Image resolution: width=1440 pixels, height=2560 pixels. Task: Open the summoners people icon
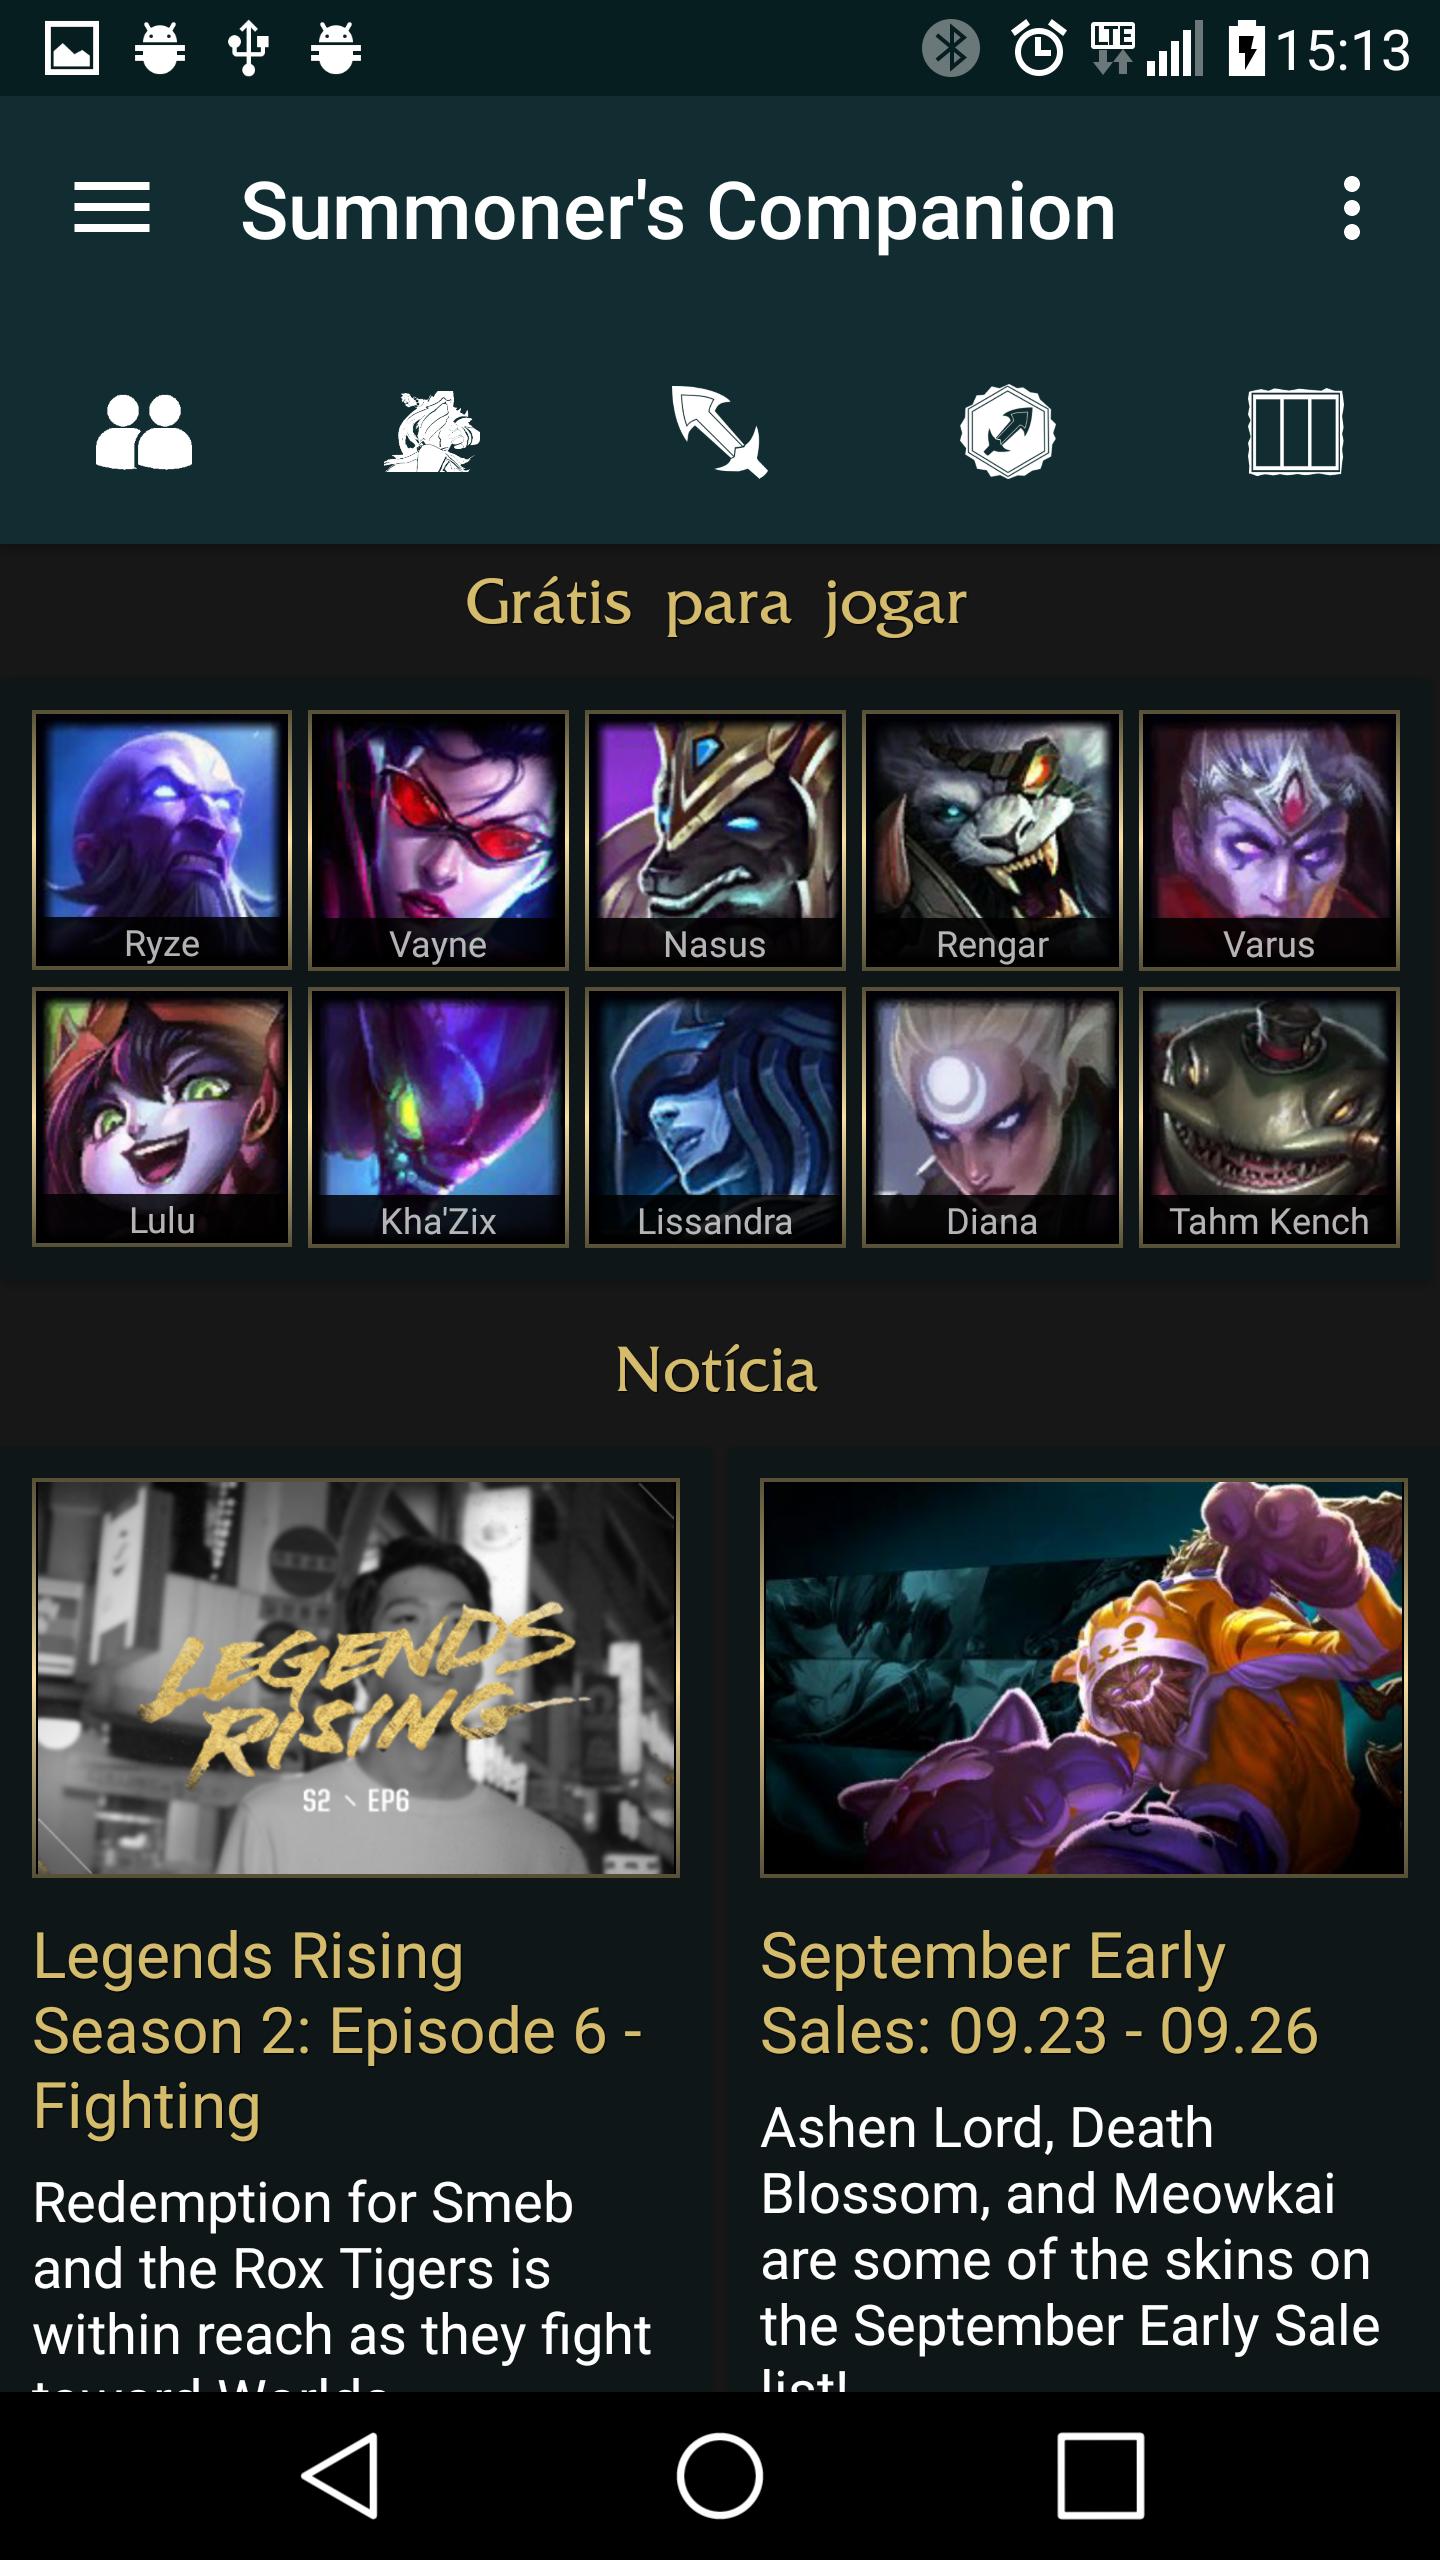(144, 432)
